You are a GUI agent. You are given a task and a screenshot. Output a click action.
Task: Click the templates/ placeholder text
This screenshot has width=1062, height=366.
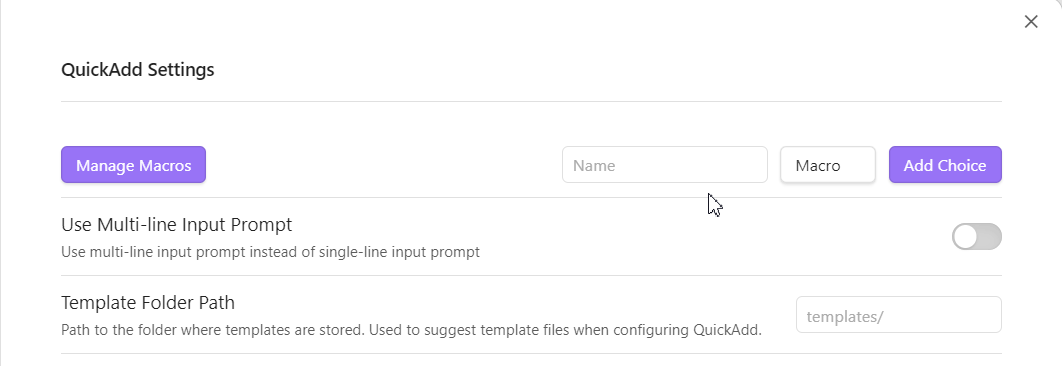(845, 317)
